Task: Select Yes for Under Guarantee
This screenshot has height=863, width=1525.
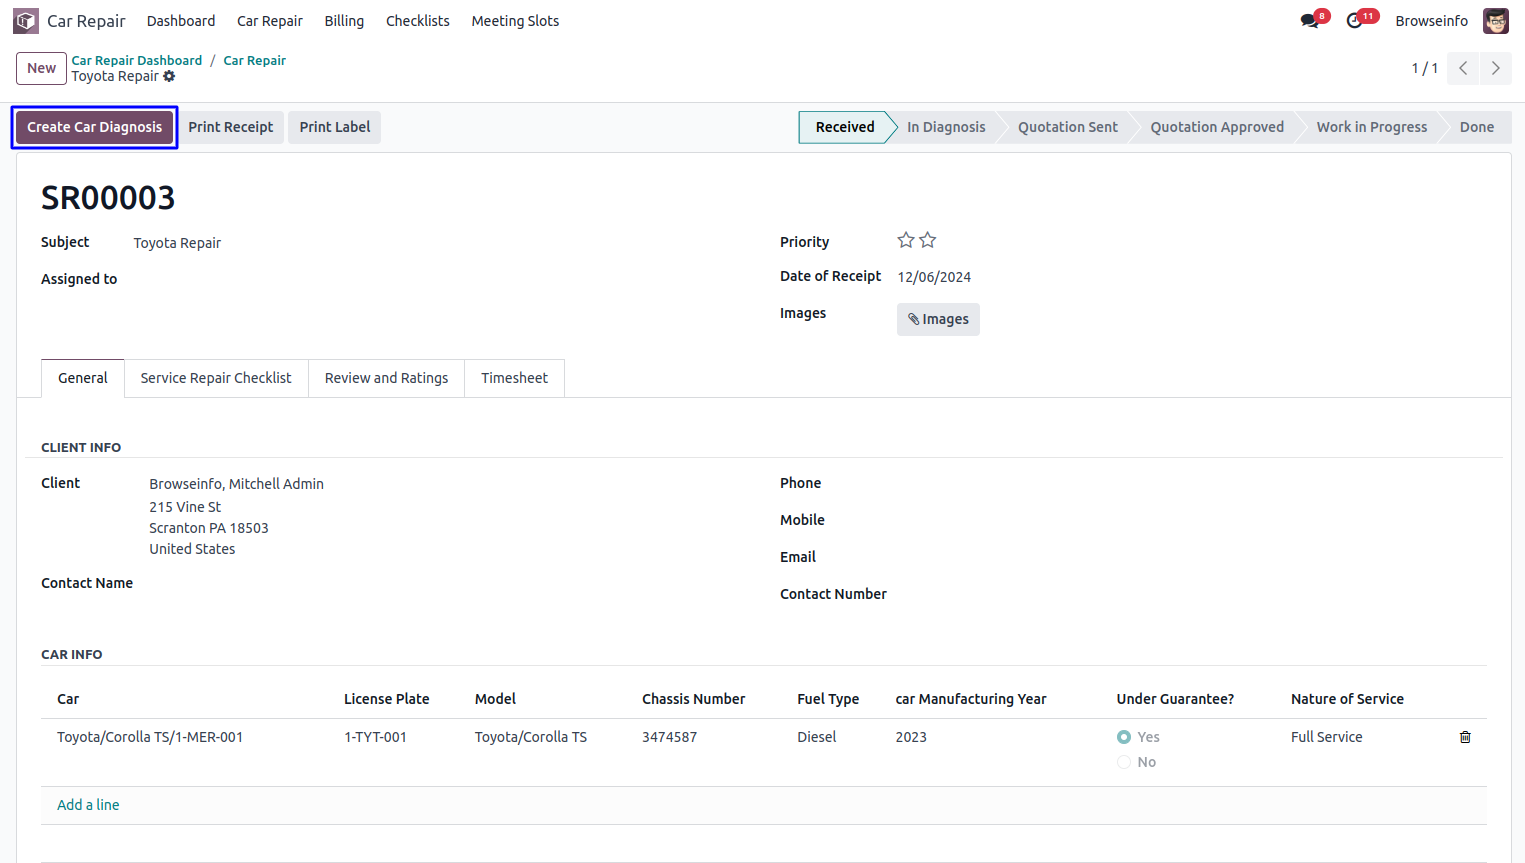Action: point(1124,737)
